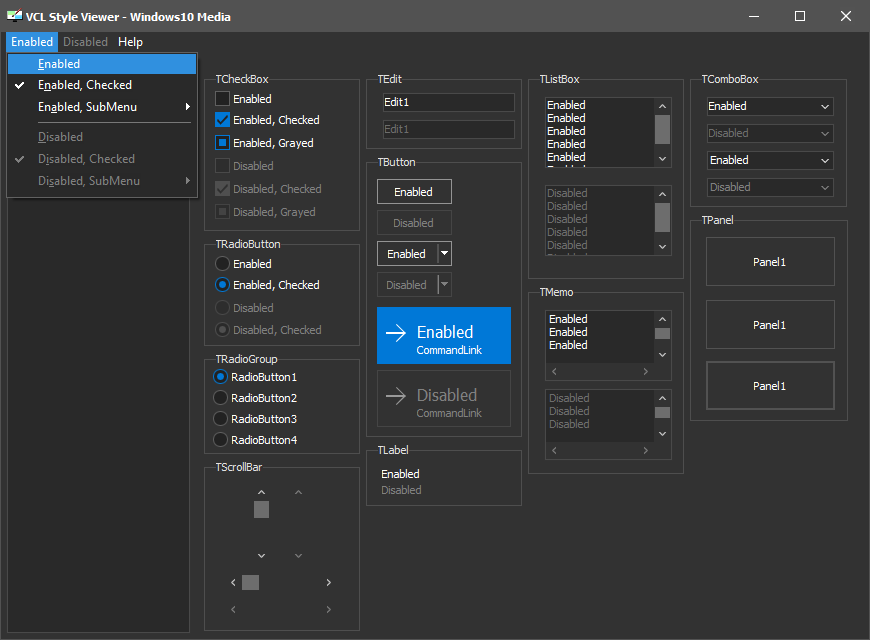
Task: Click the submenu arrow beside 'Enabled, SubMenu'
Action: click(x=188, y=107)
